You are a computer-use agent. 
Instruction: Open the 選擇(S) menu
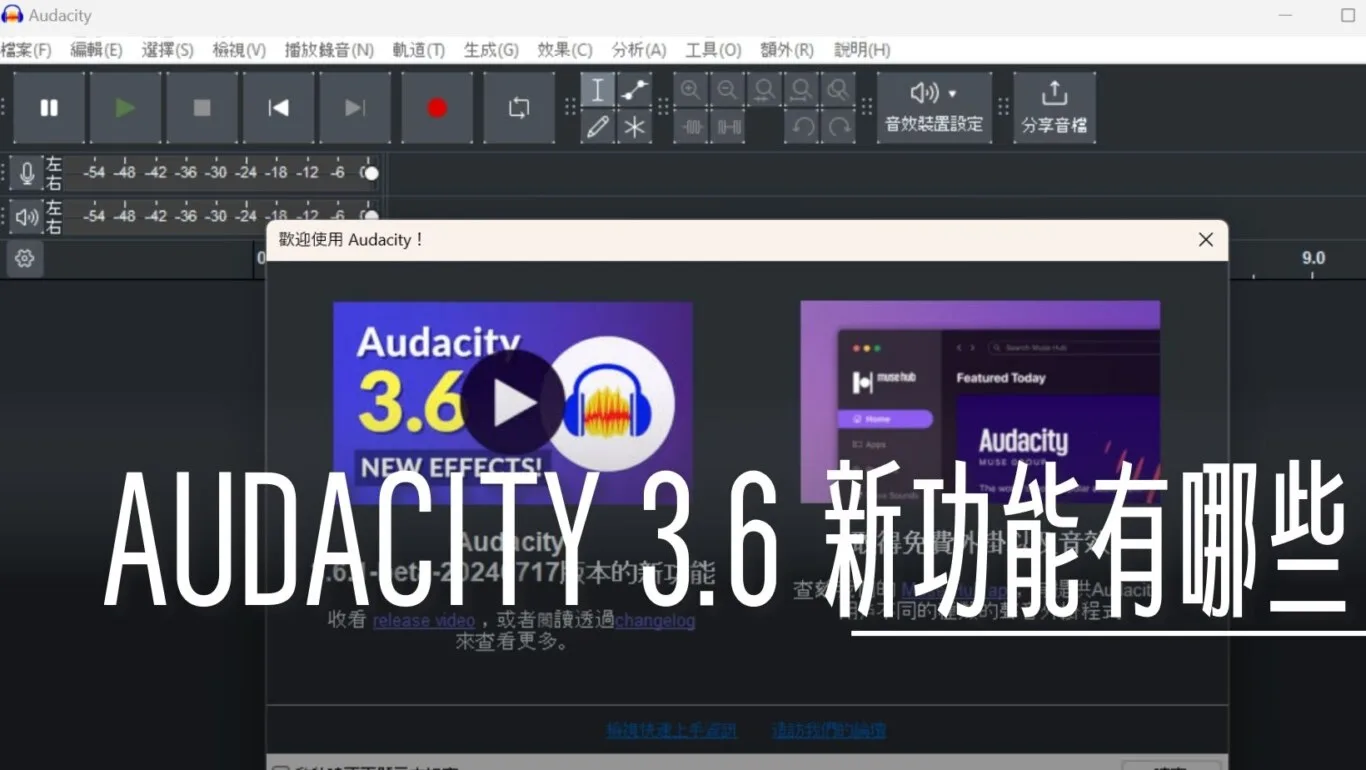click(x=167, y=50)
